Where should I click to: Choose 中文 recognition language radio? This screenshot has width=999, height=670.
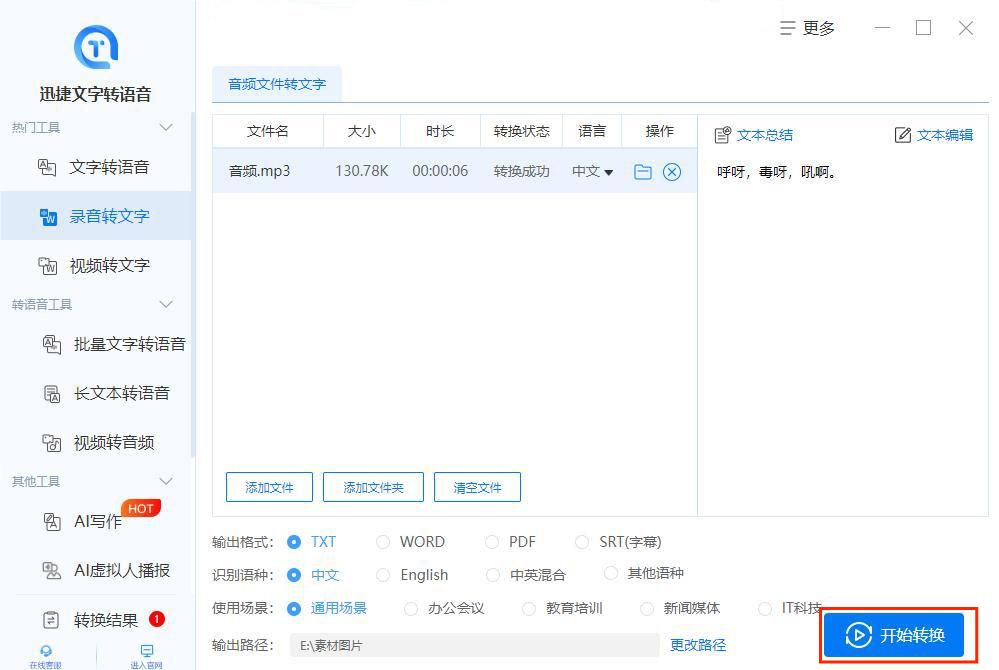[x=294, y=575]
